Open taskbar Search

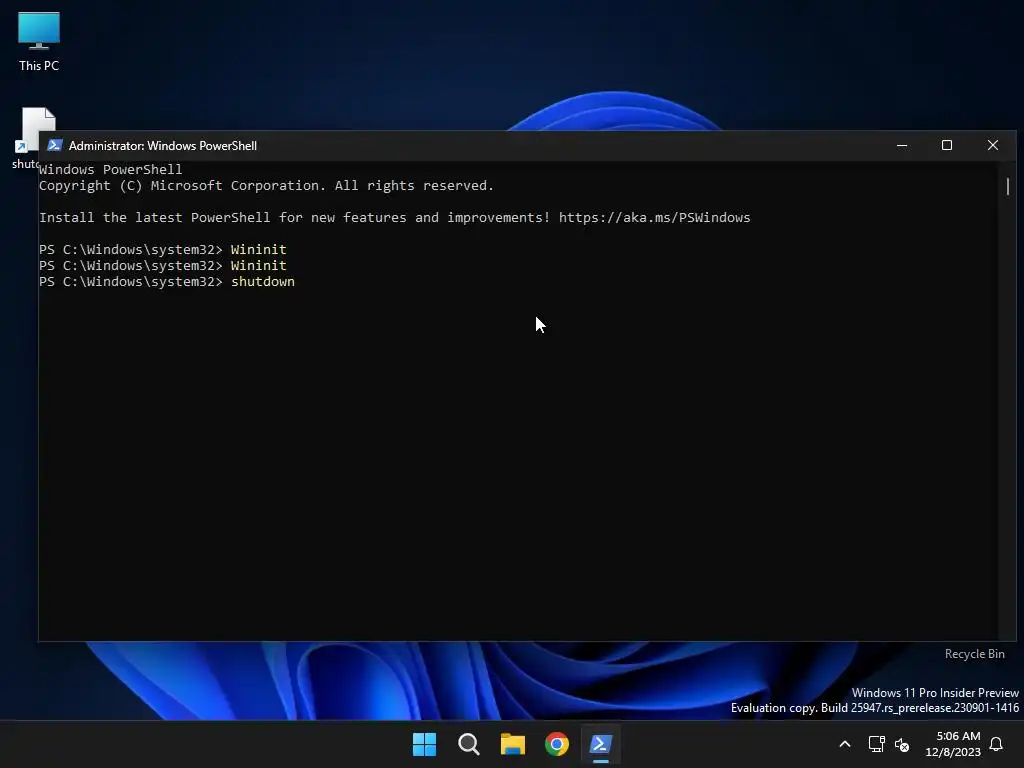469,744
